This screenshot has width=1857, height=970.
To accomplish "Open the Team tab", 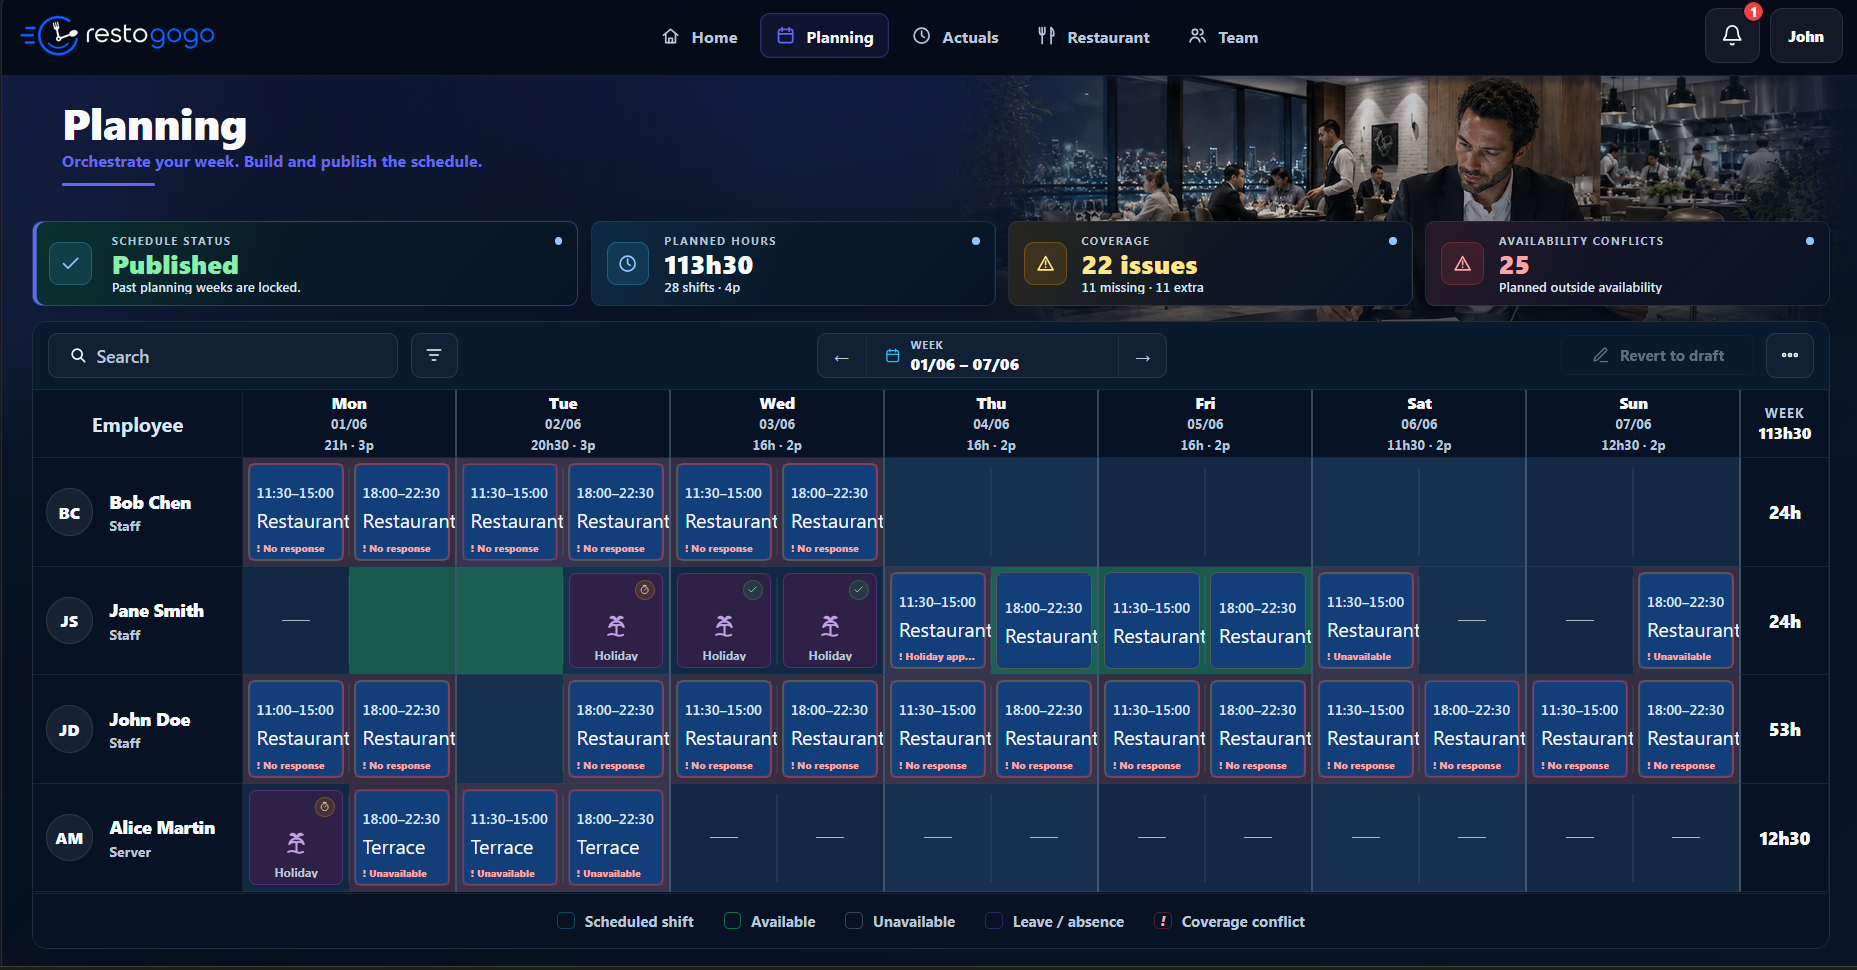I will tap(1224, 37).
